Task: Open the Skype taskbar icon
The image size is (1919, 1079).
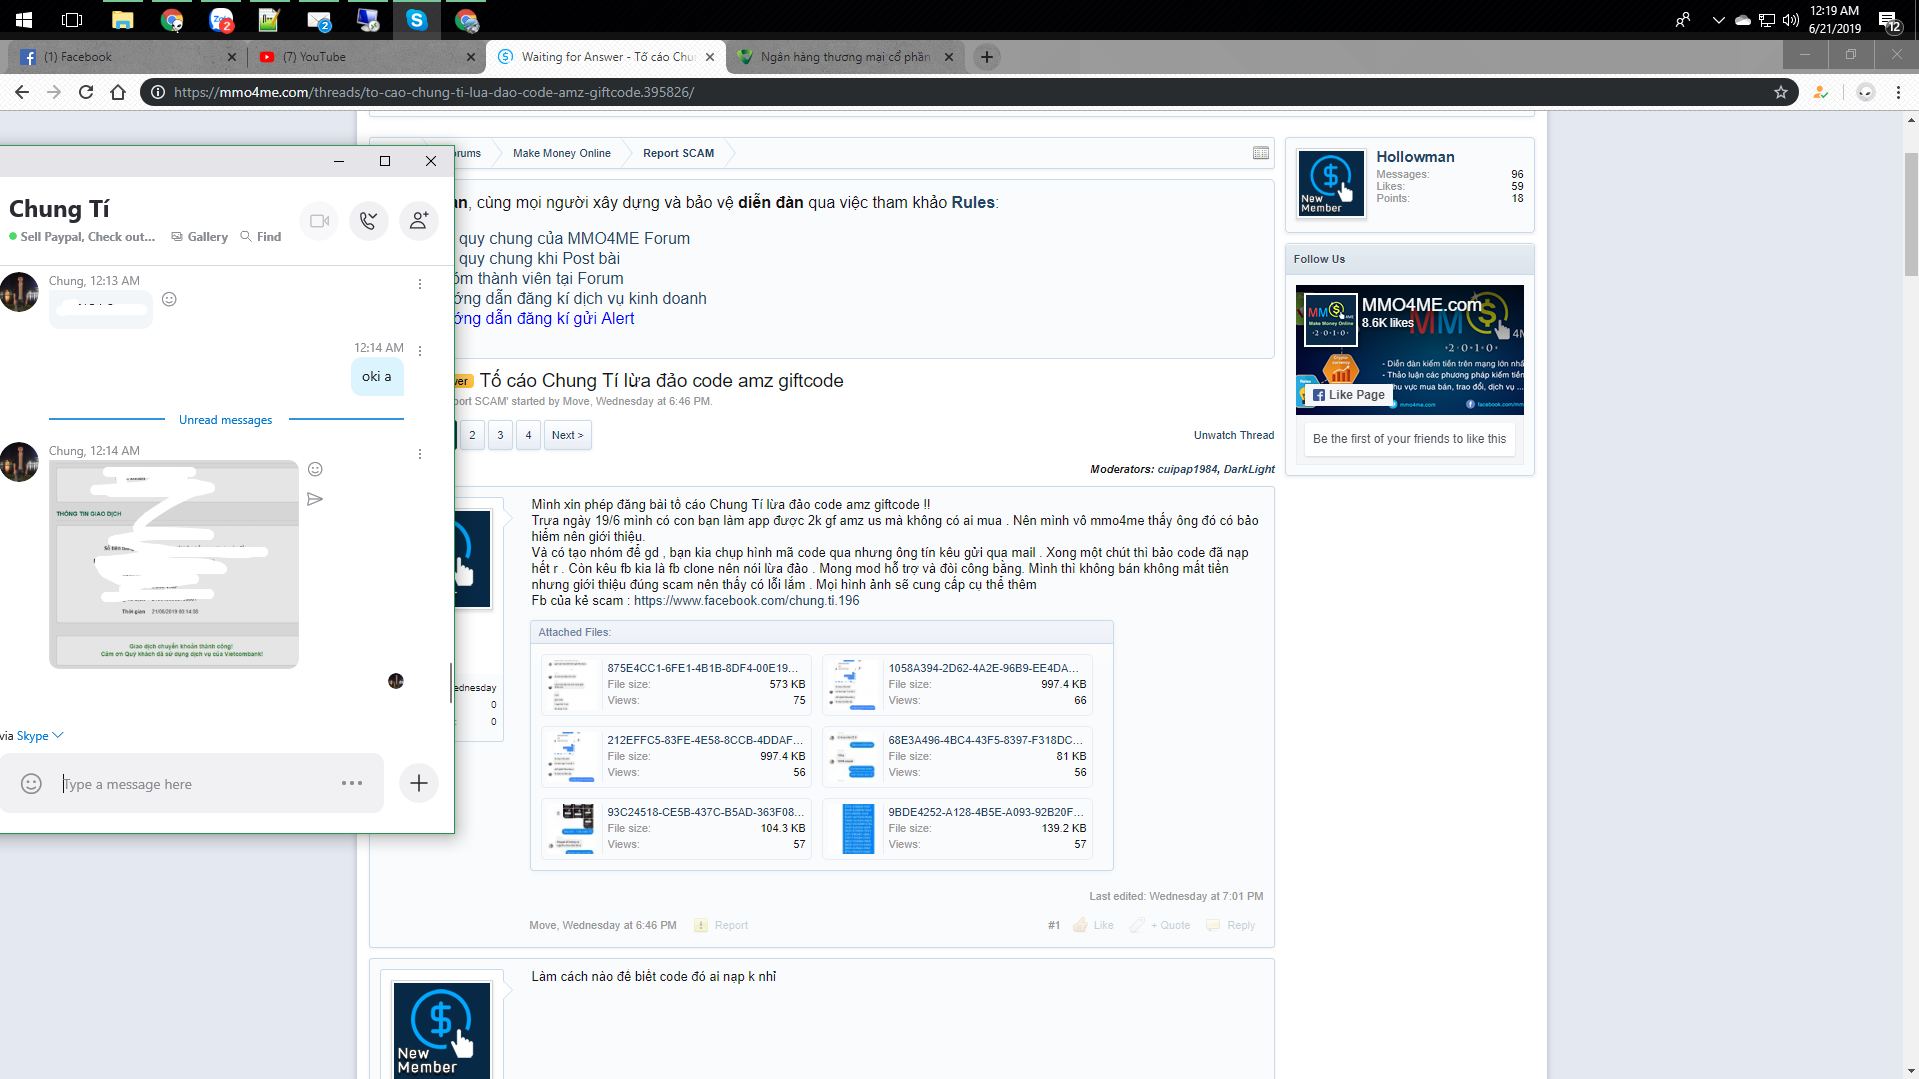Action: tap(417, 19)
